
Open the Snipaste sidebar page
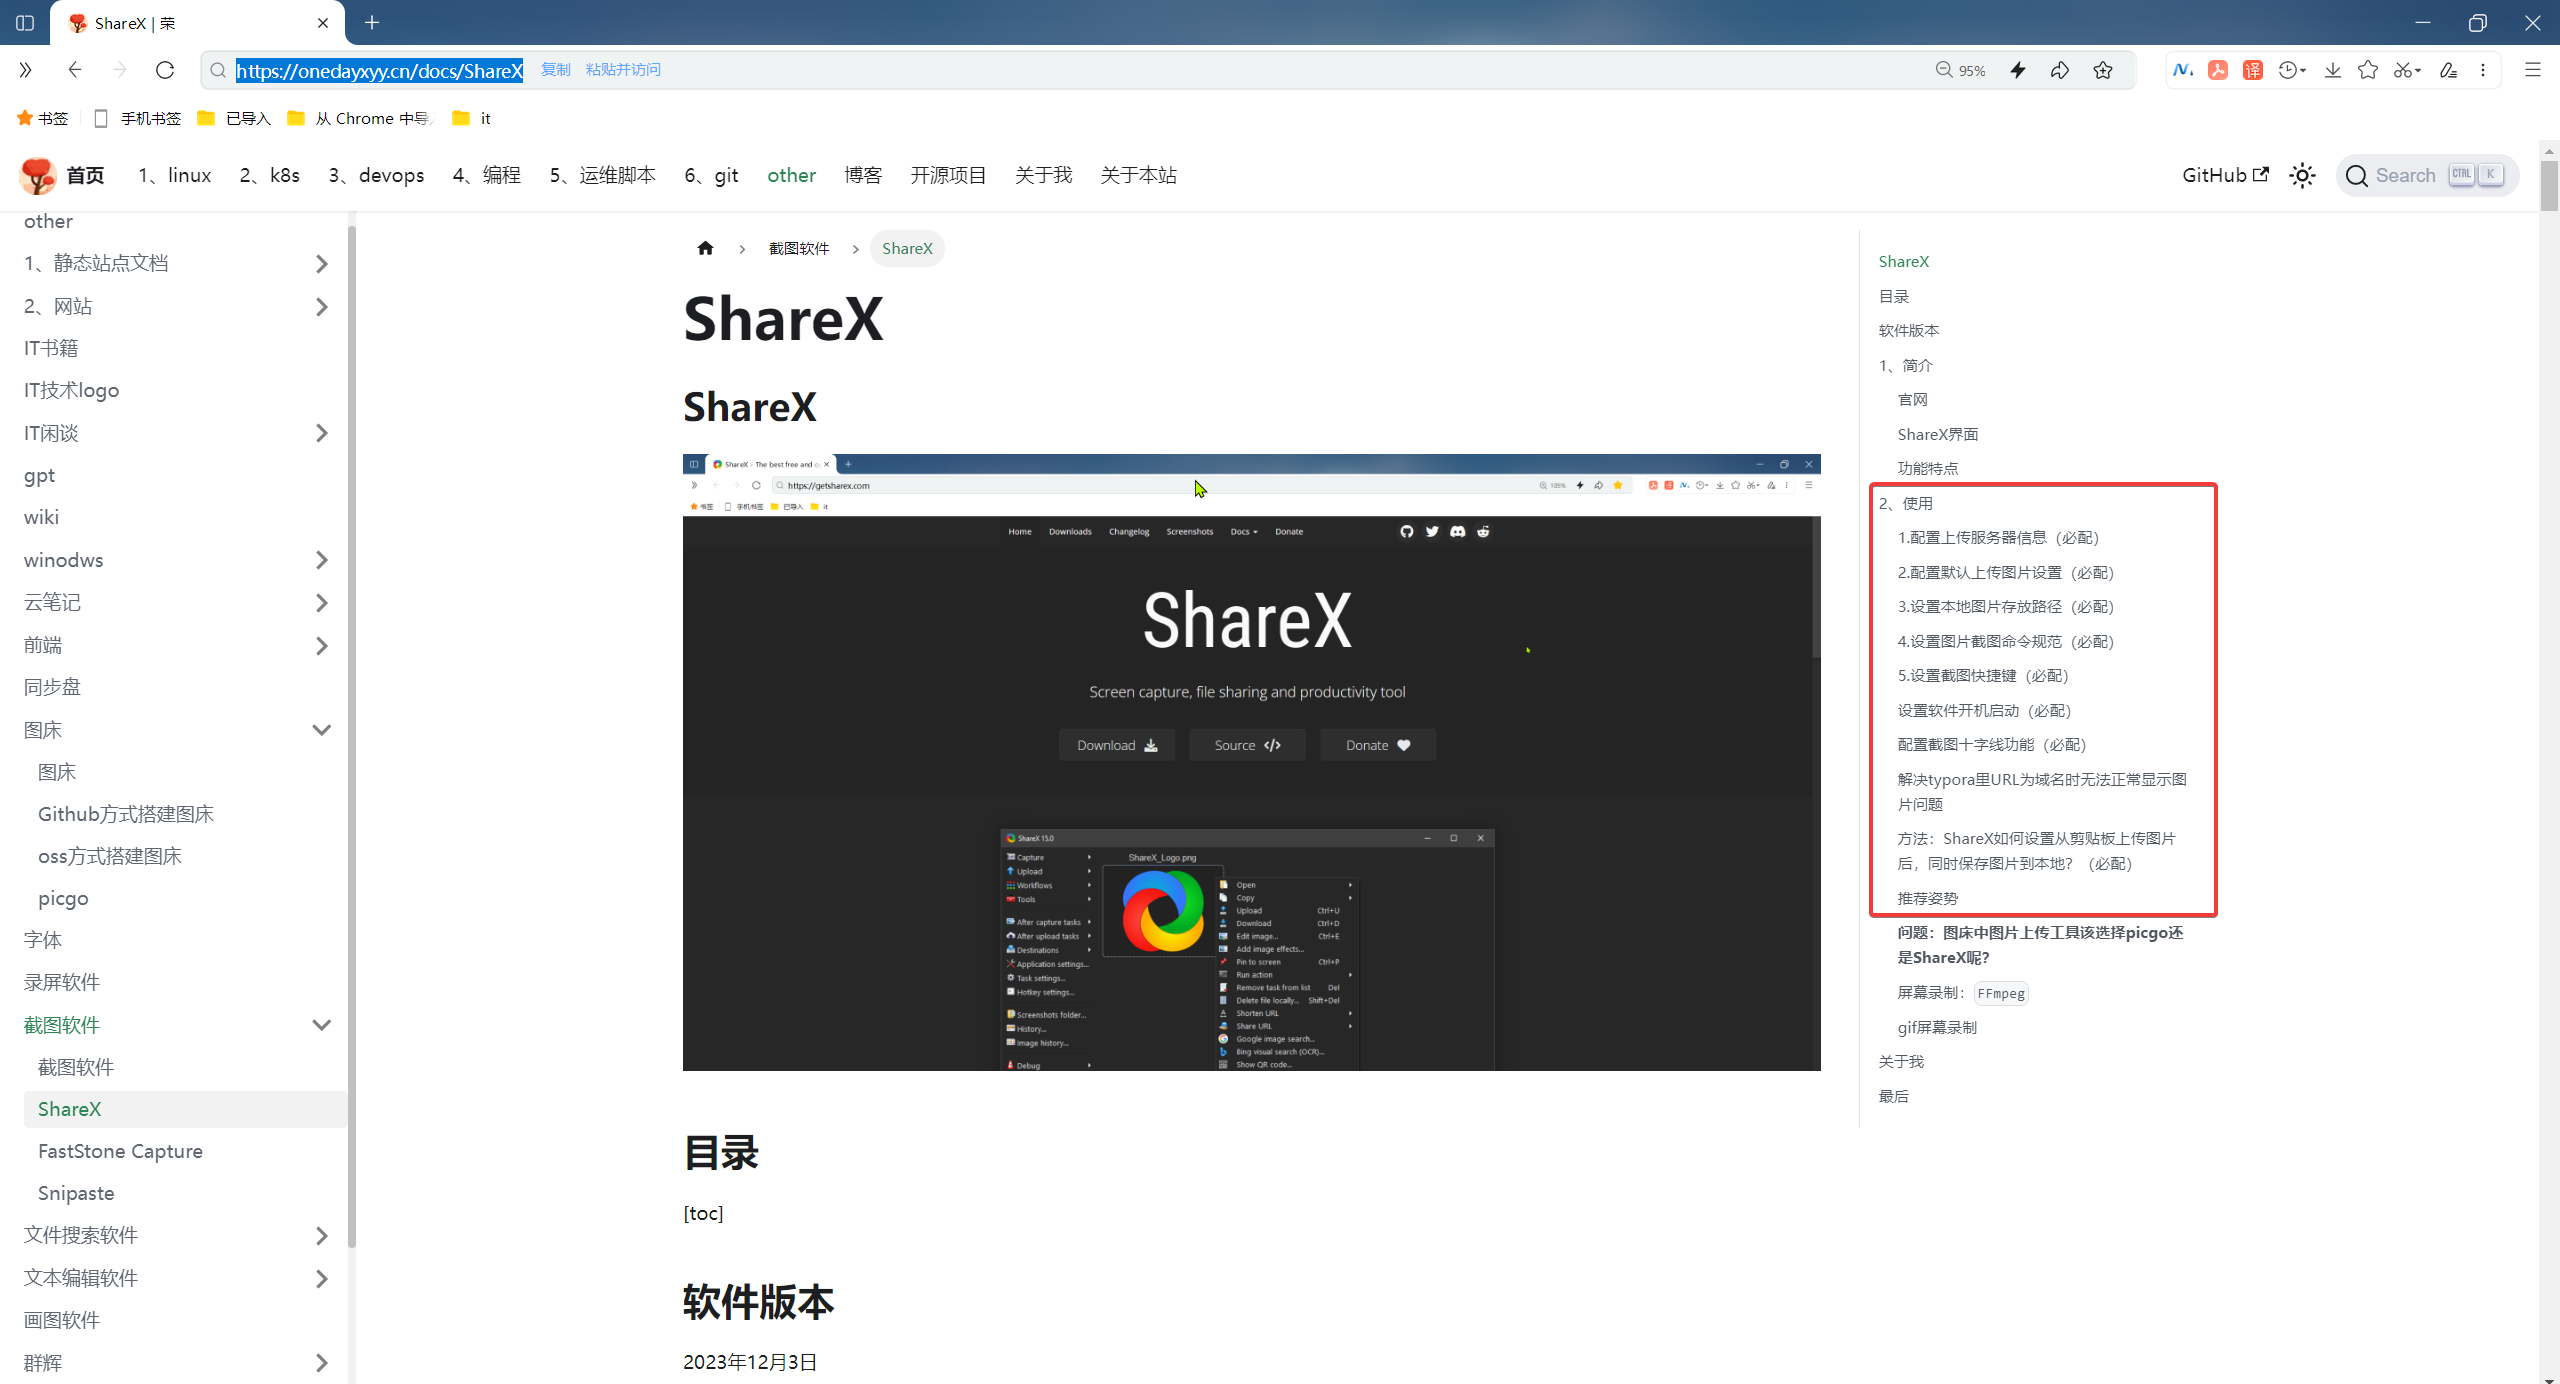pos(76,1193)
